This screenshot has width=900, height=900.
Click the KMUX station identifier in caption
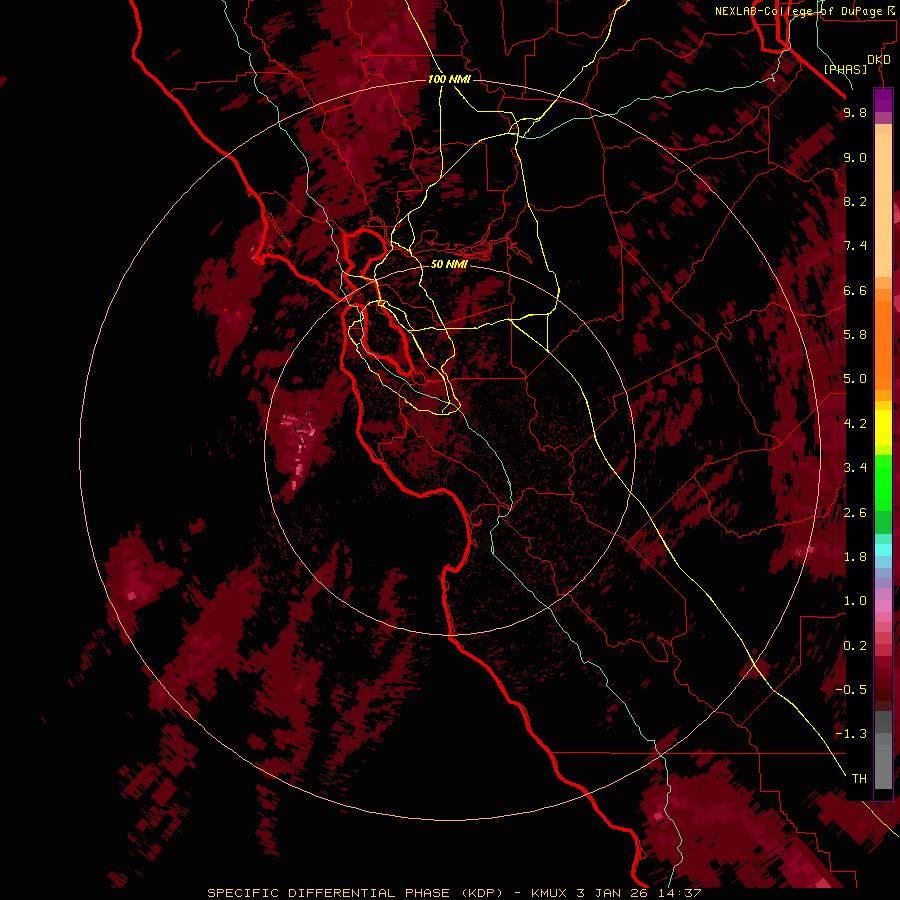click(x=549, y=893)
